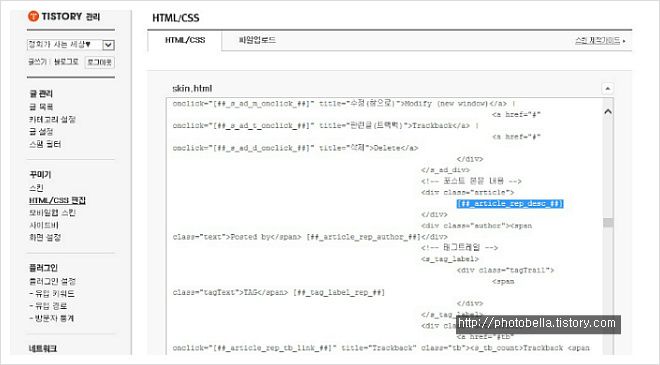The width and height of the screenshot is (660, 365).
Task: Open the blog selector dropdown arrow
Action: [108, 45]
